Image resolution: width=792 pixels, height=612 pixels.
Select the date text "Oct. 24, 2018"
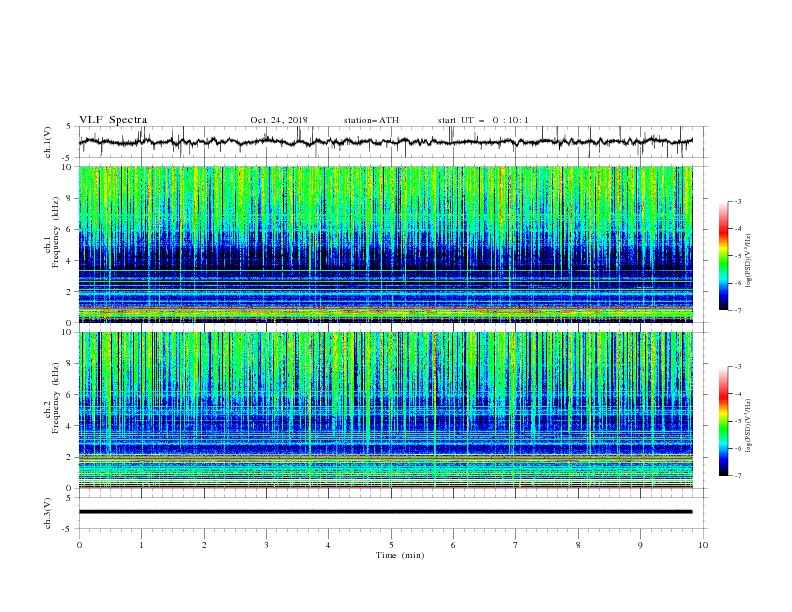coord(279,120)
